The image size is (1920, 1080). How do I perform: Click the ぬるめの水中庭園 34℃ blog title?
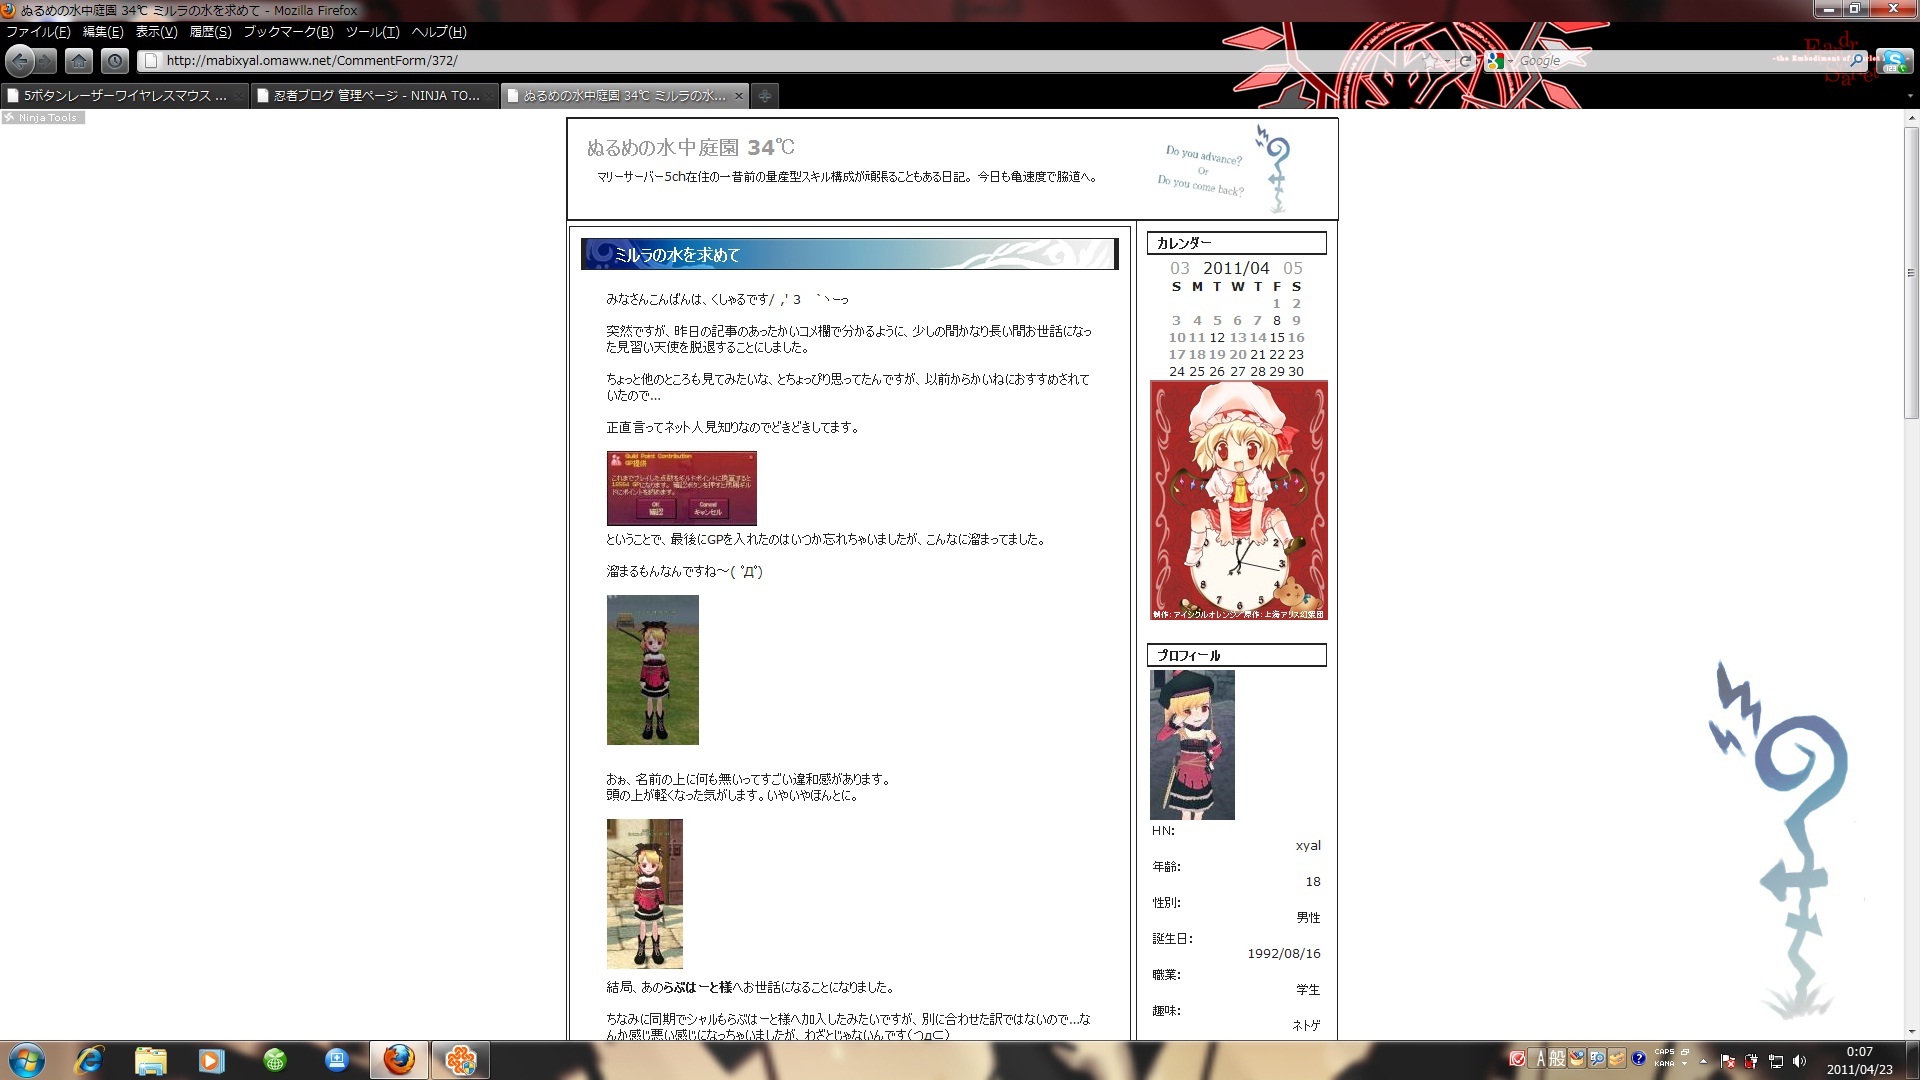coord(690,148)
